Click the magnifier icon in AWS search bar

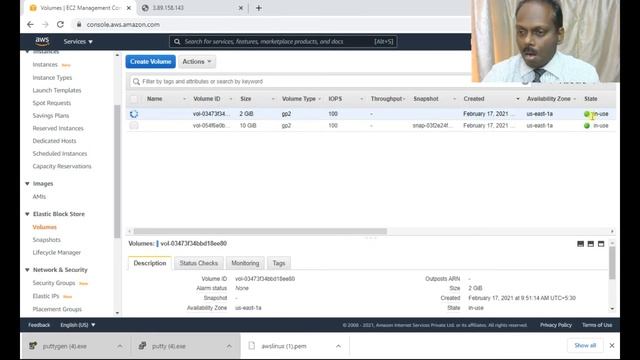[177, 42]
